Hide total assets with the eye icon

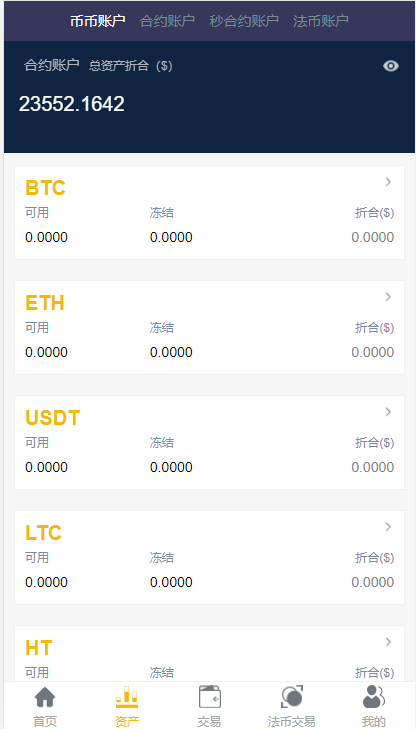(391, 66)
